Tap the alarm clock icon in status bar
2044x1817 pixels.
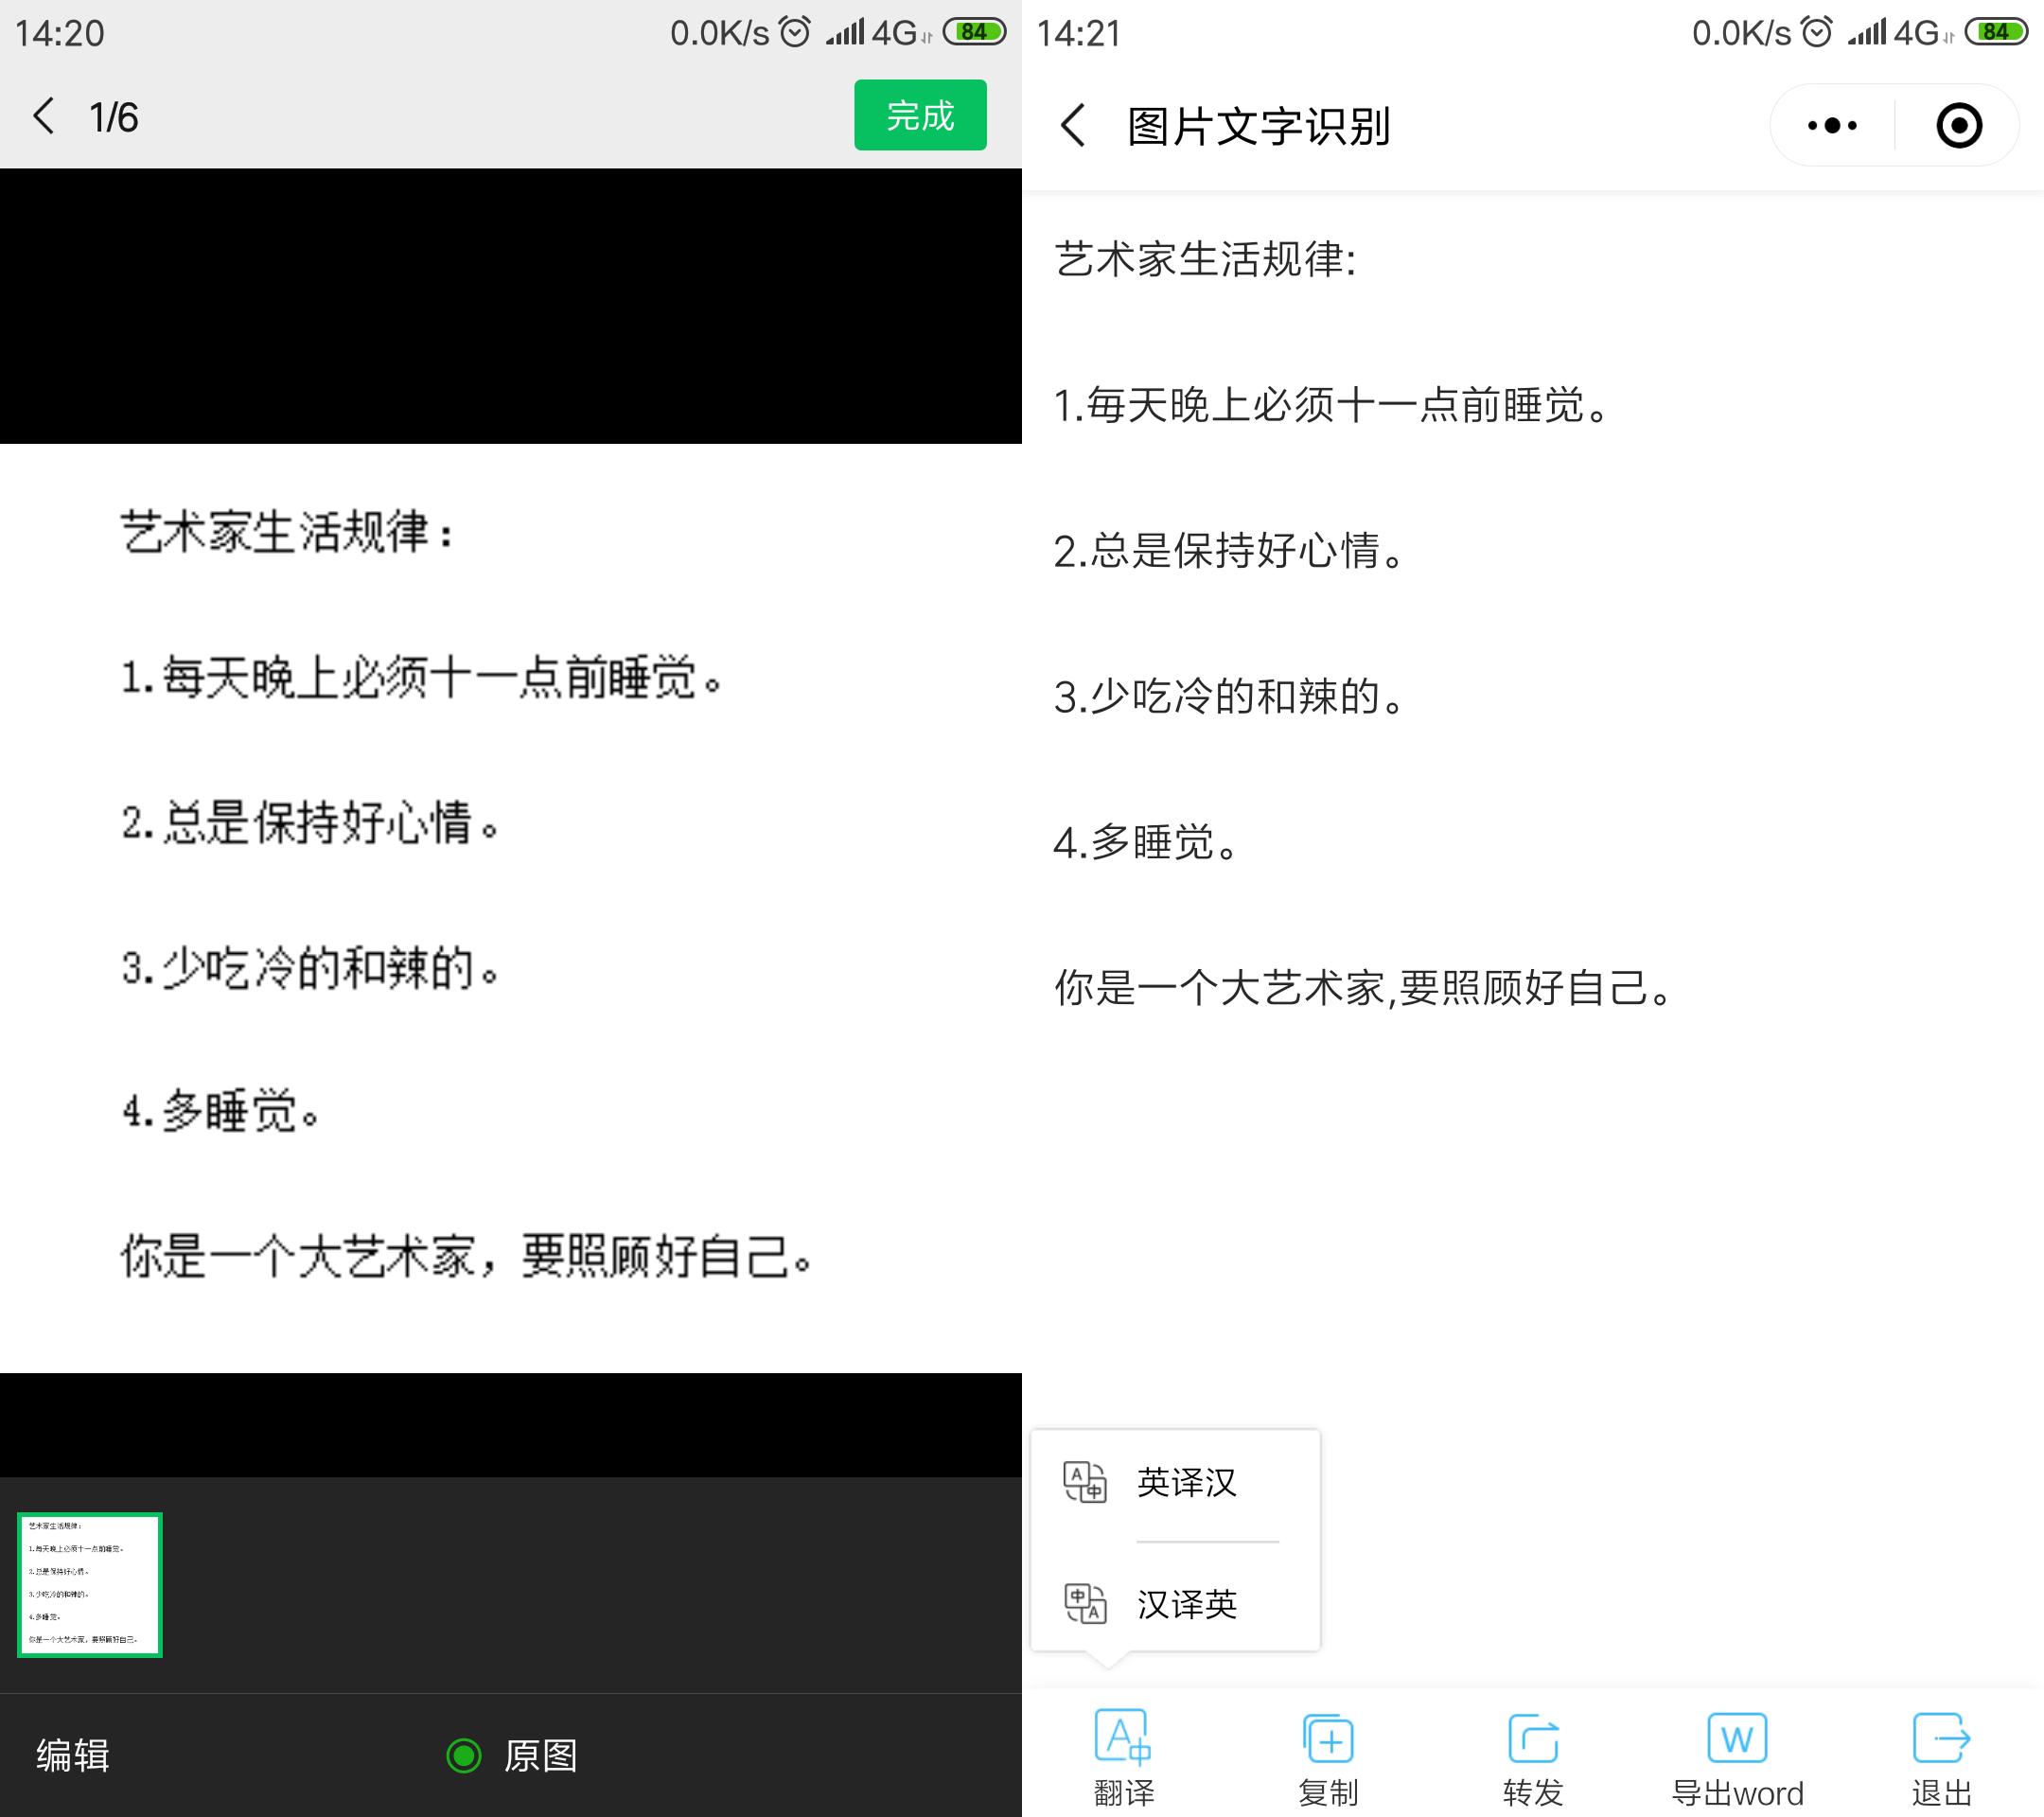tap(795, 31)
